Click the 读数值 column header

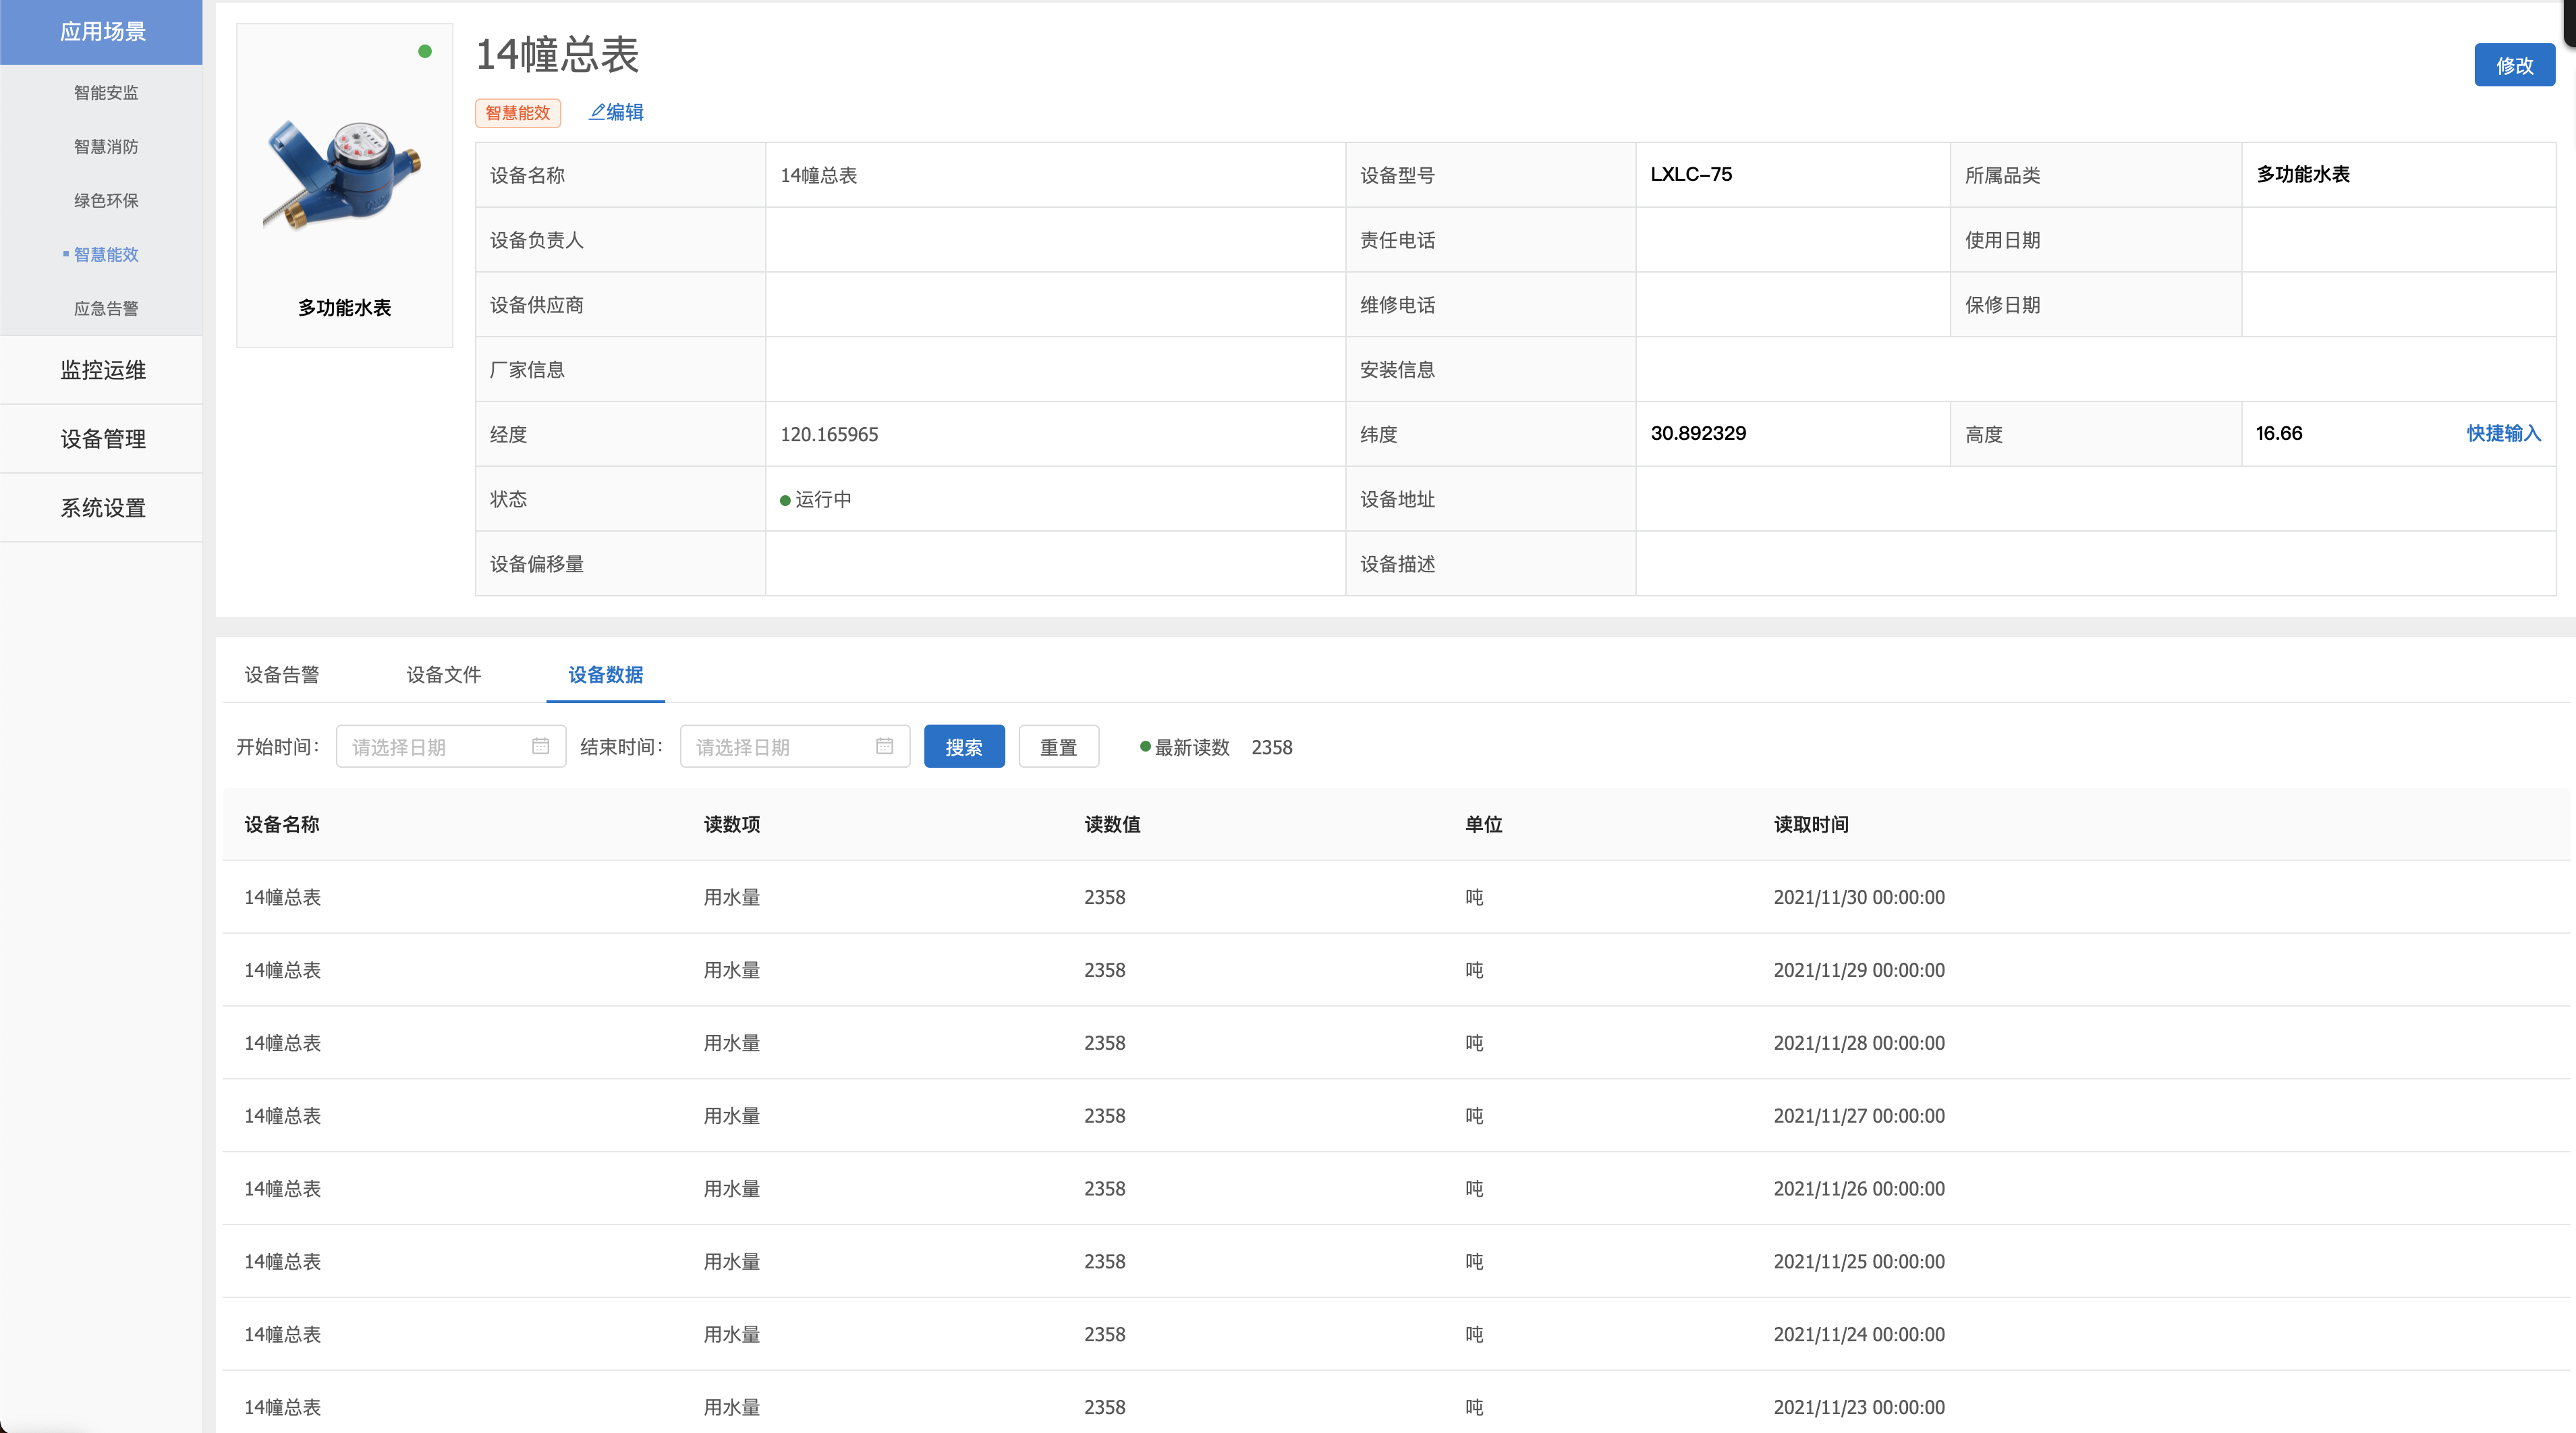(1112, 824)
